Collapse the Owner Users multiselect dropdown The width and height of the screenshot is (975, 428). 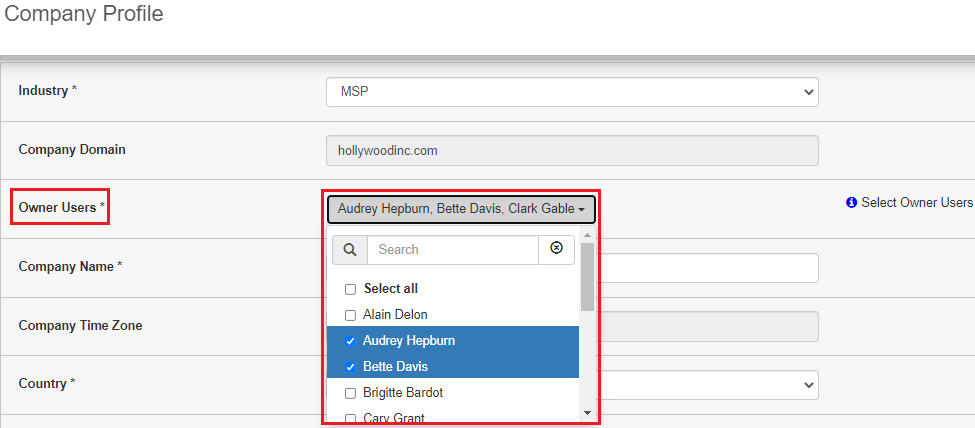pos(461,209)
